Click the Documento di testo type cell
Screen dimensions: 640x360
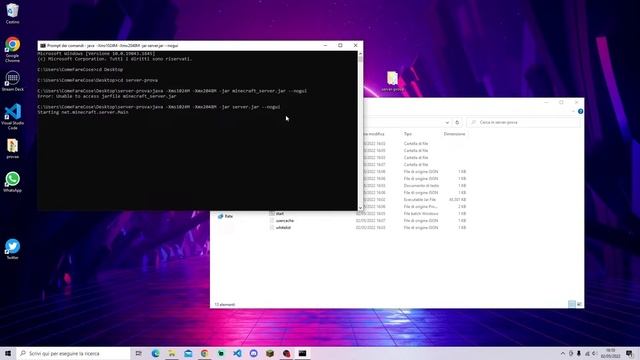[x=421, y=186]
